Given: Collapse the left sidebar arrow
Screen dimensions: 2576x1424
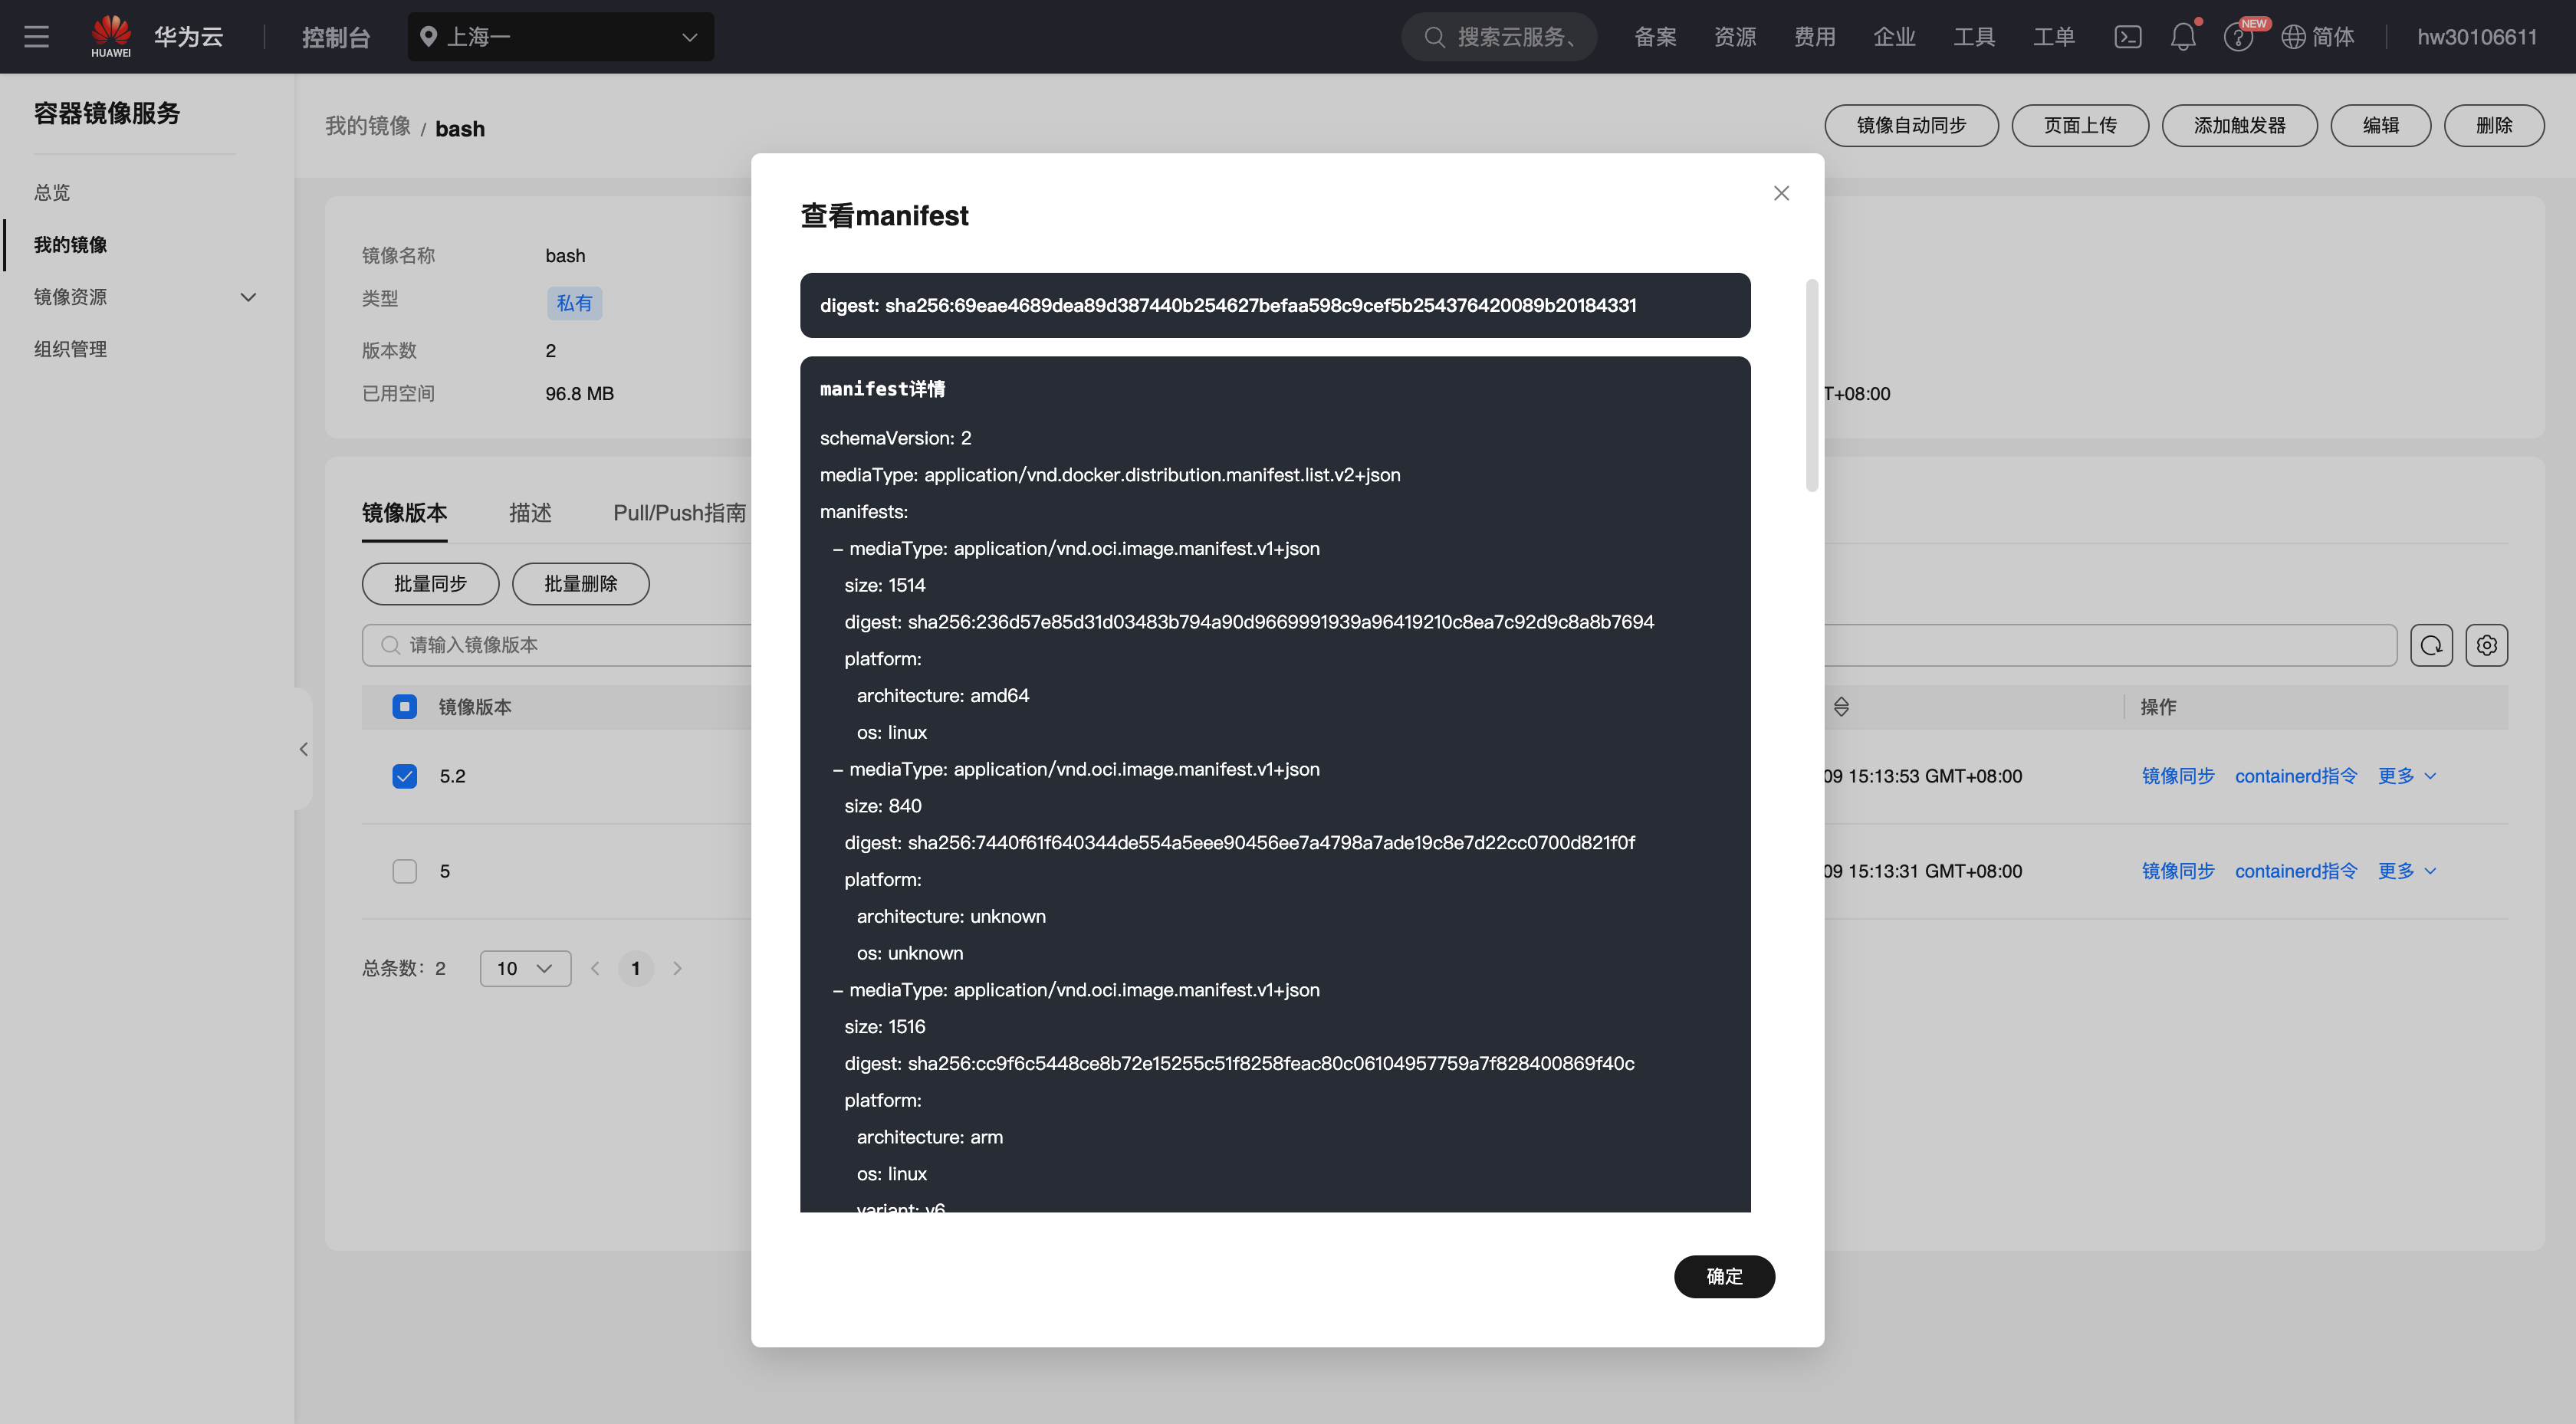Looking at the screenshot, I should click(303, 749).
